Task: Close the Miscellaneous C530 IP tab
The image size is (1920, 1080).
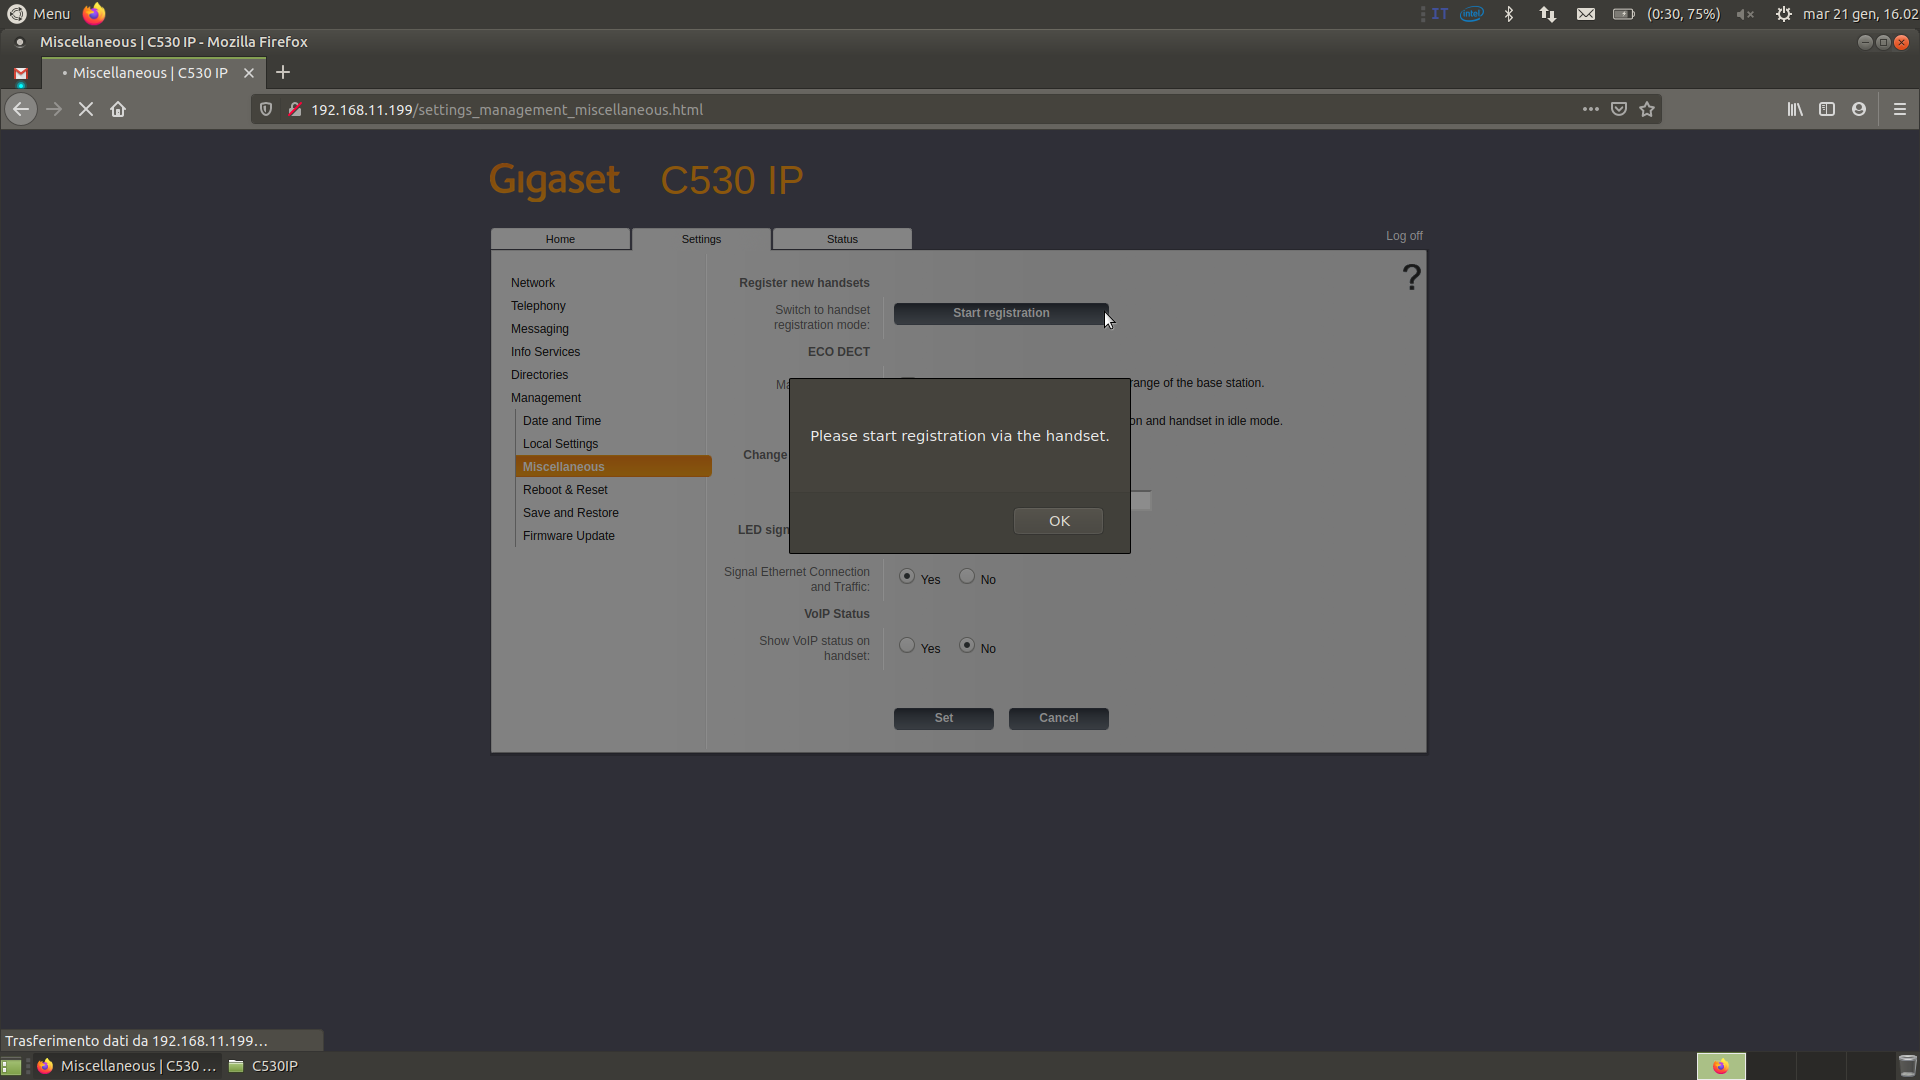Action: pyautogui.click(x=249, y=73)
